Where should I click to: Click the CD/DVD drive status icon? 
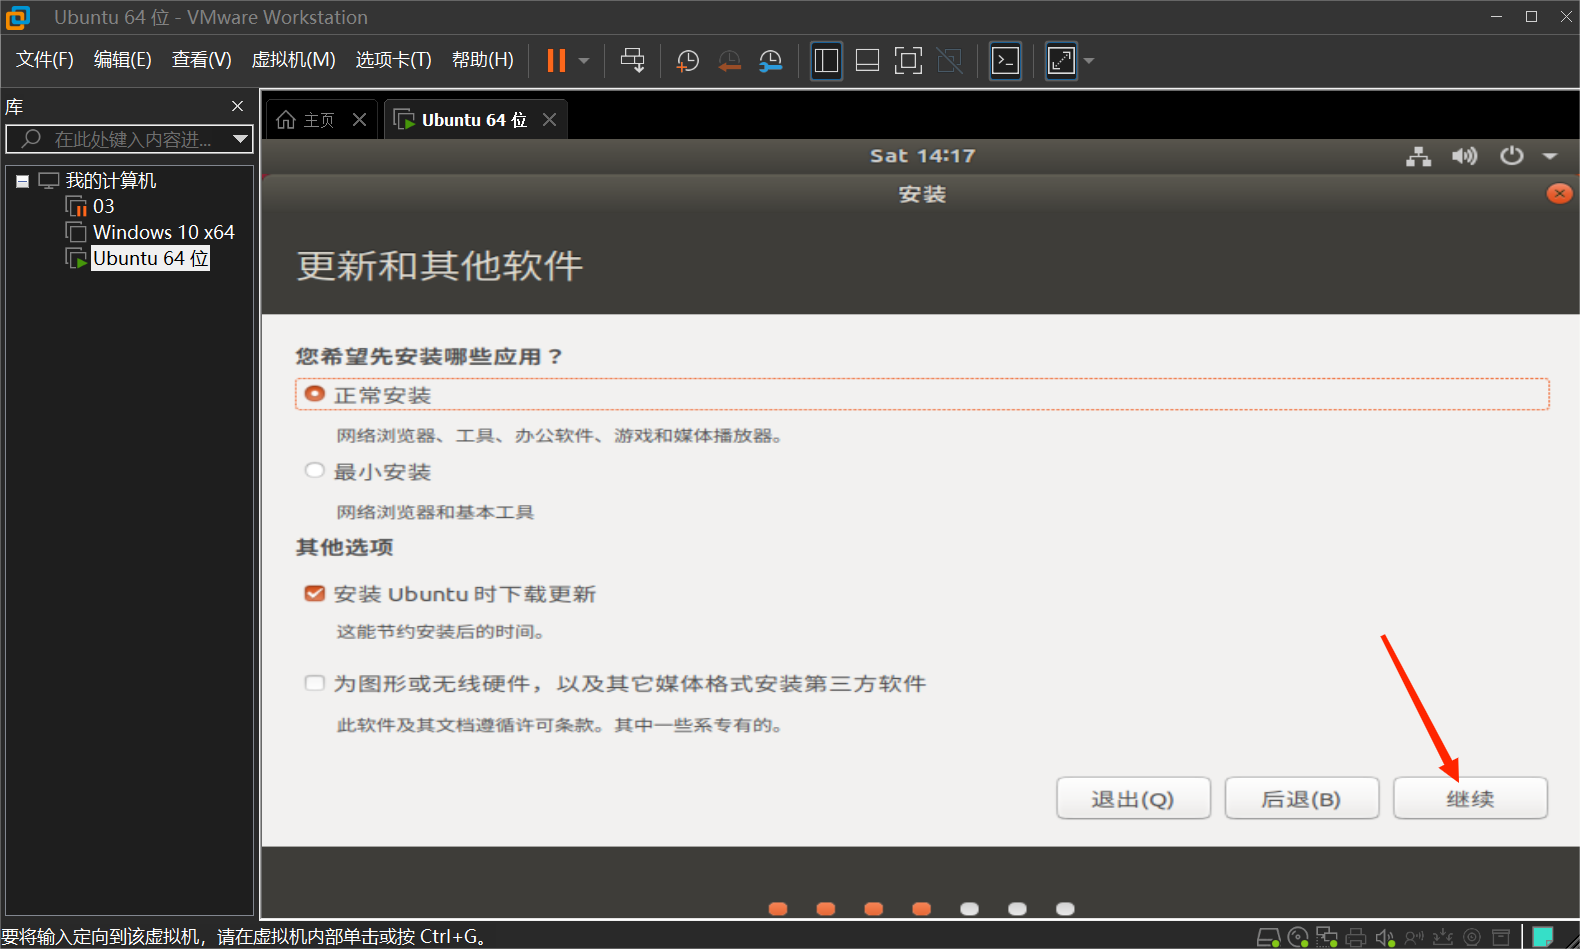point(1298,937)
